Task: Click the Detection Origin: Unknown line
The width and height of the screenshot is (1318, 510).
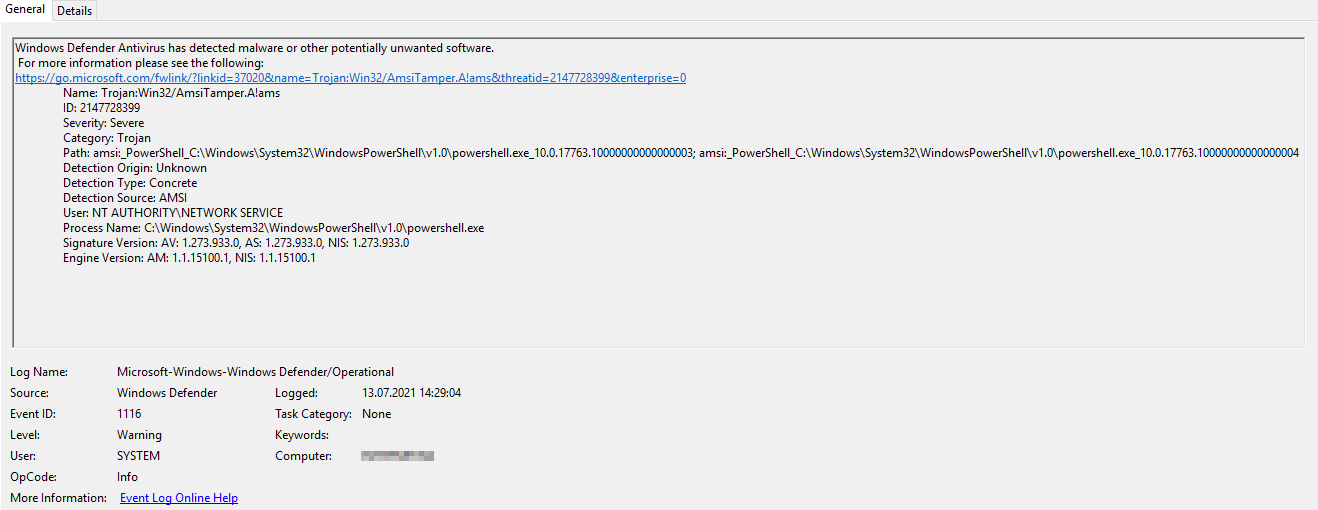Action: click(x=135, y=168)
